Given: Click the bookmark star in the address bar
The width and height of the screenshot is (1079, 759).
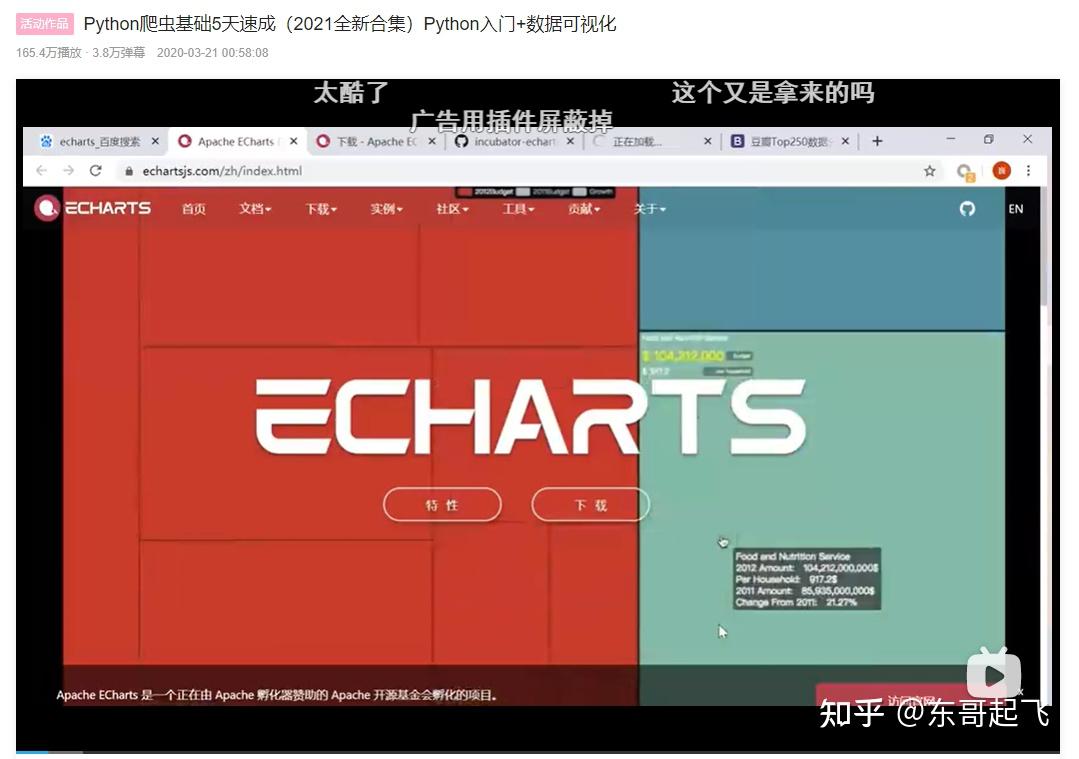Looking at the screenshot, I should pyautogui.click(x=930, y=172).
